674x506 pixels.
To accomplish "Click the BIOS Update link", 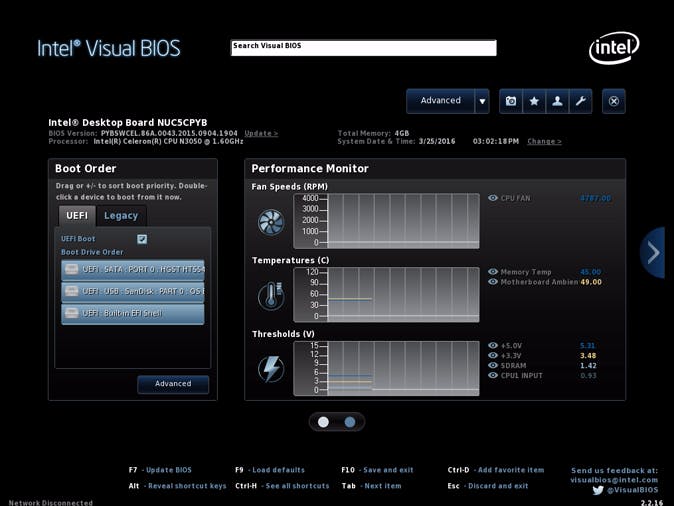I will [x=261, y=133].
